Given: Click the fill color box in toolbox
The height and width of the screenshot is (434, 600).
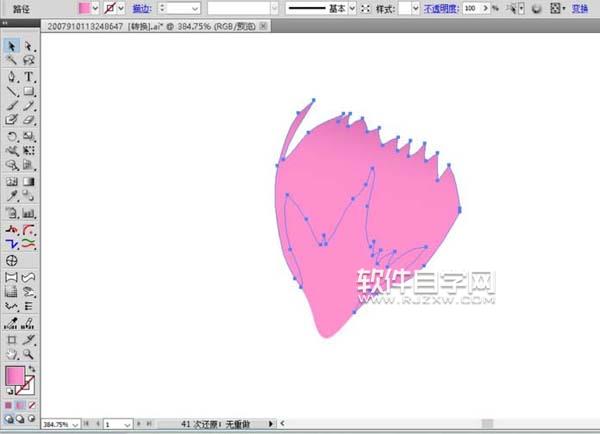Looking at the screenshot, I should pos(15,376).
